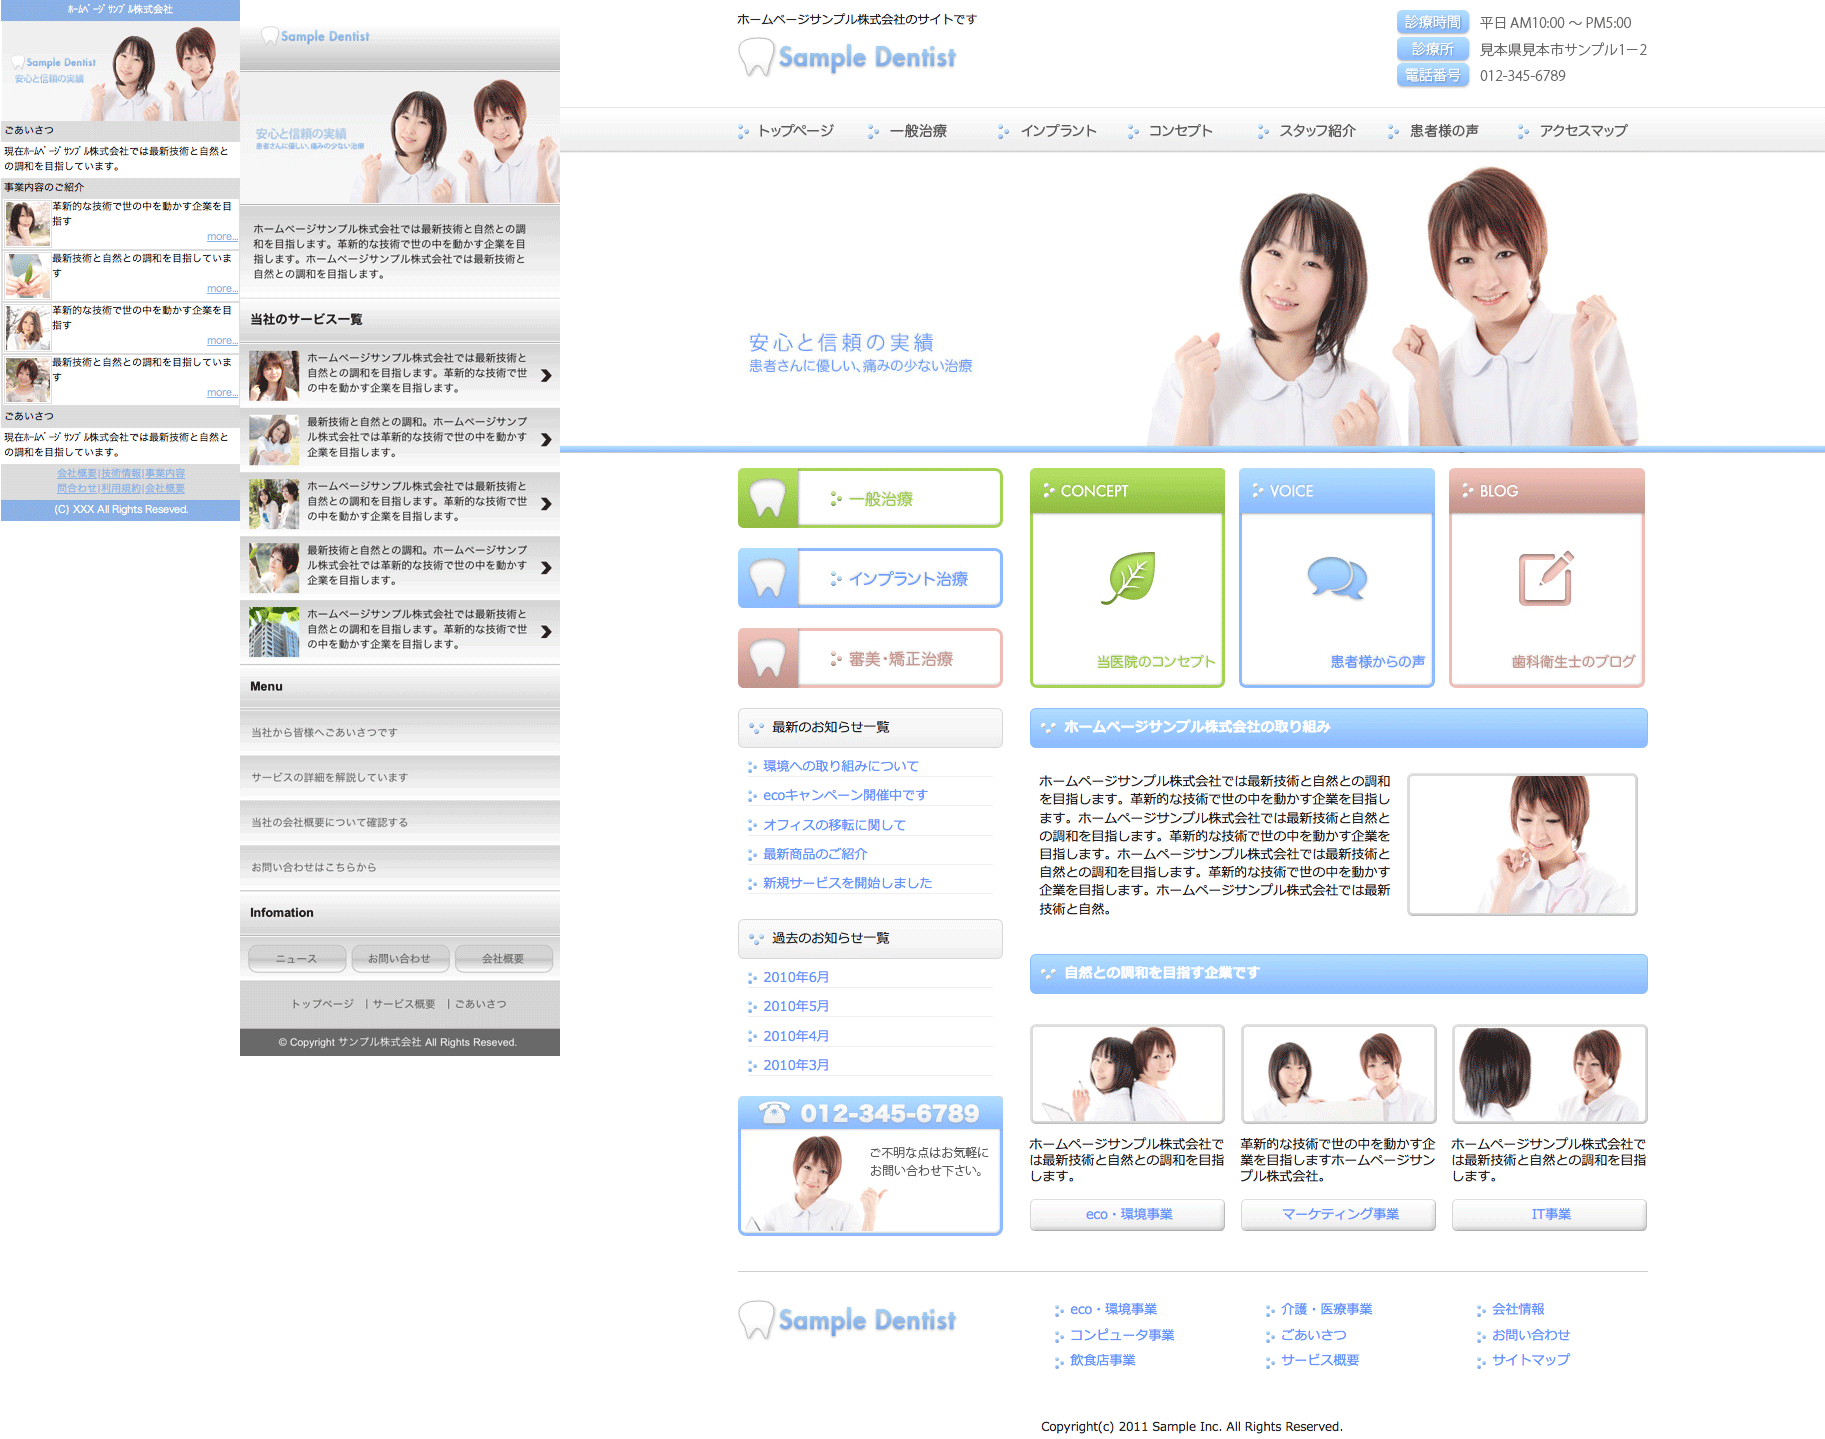Expand the last service row with building photo
The width and height of the screenshot is (1825, 1439).
tap(546, 632)
